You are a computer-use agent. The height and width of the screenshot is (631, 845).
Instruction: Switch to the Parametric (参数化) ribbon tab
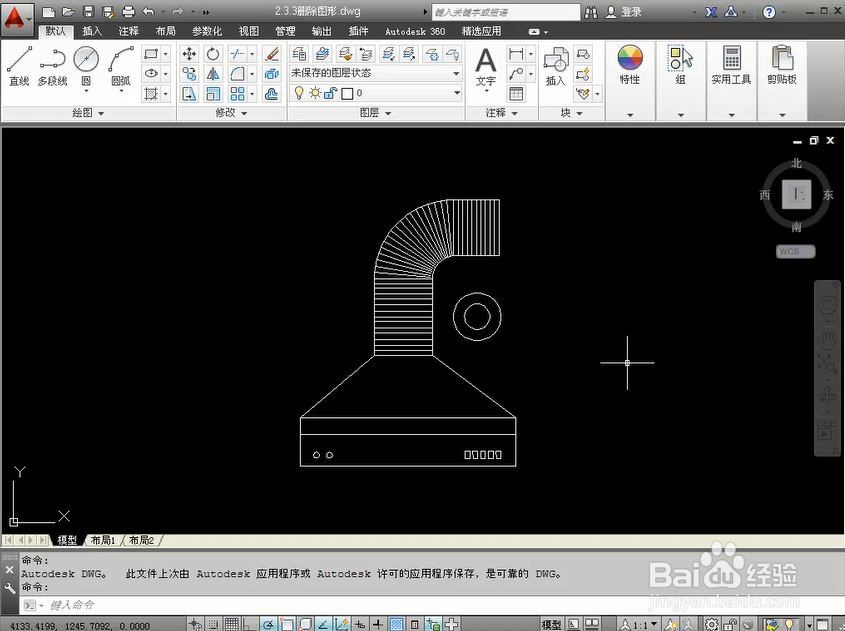coord(207,31)
